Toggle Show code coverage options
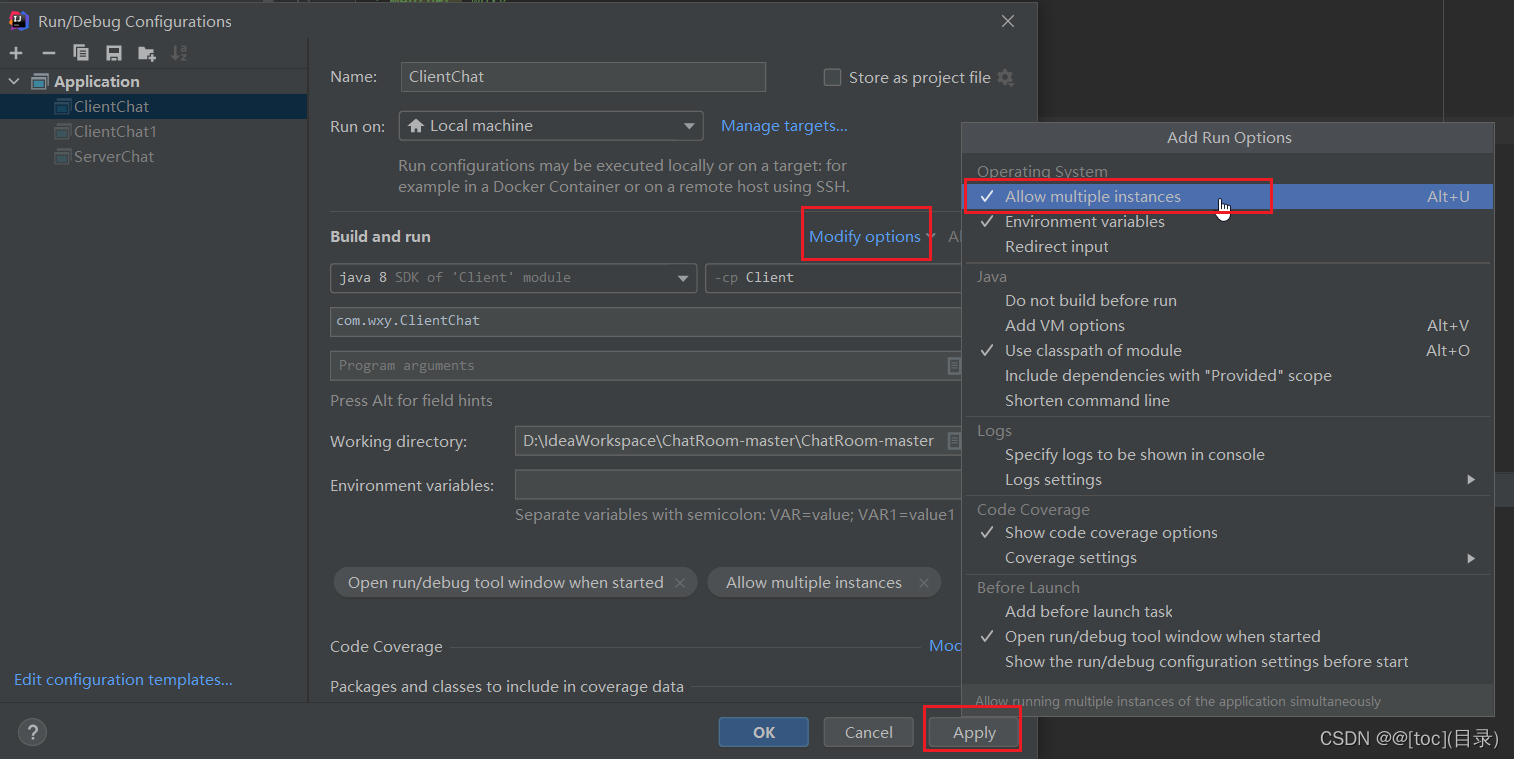 tap(1228, 533)
